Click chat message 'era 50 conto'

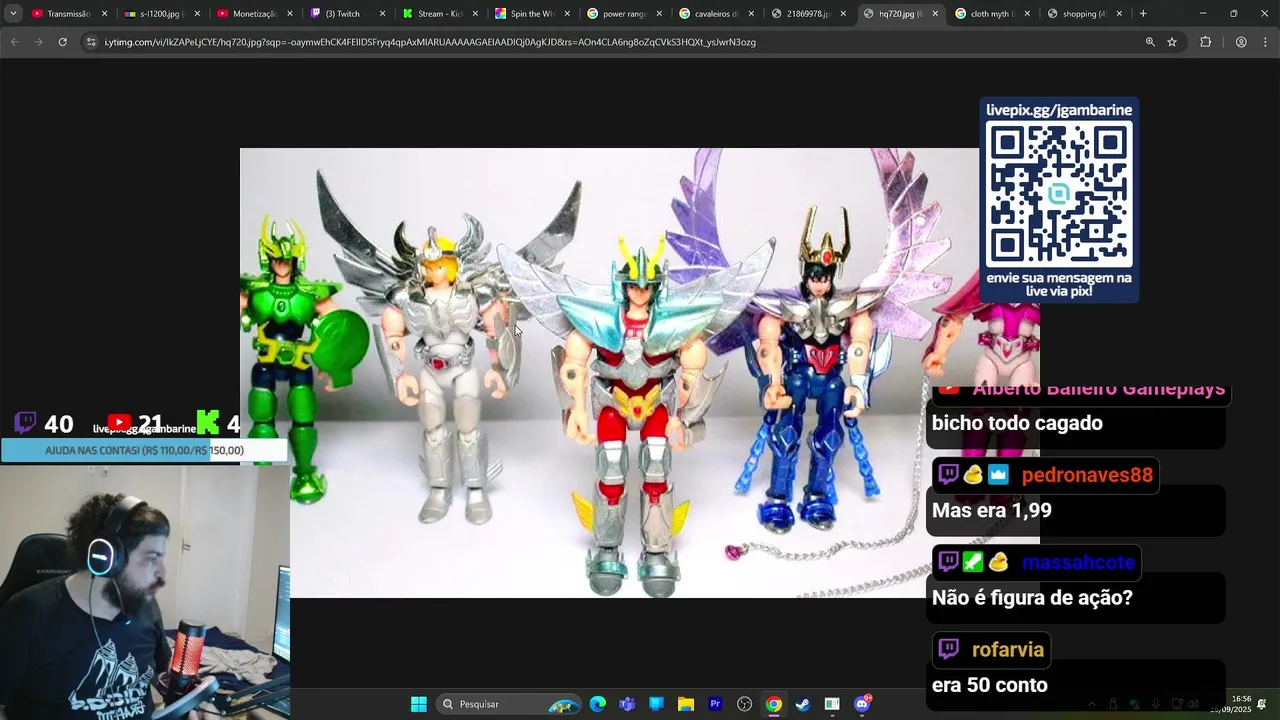pos(990,686)
